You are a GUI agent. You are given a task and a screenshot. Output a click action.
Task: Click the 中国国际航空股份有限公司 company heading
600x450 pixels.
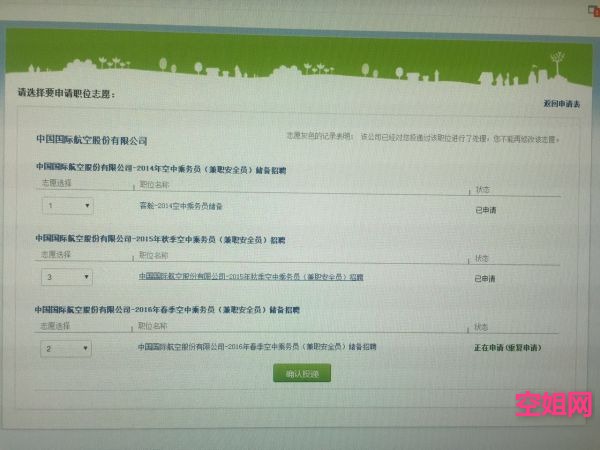point(92,140)
